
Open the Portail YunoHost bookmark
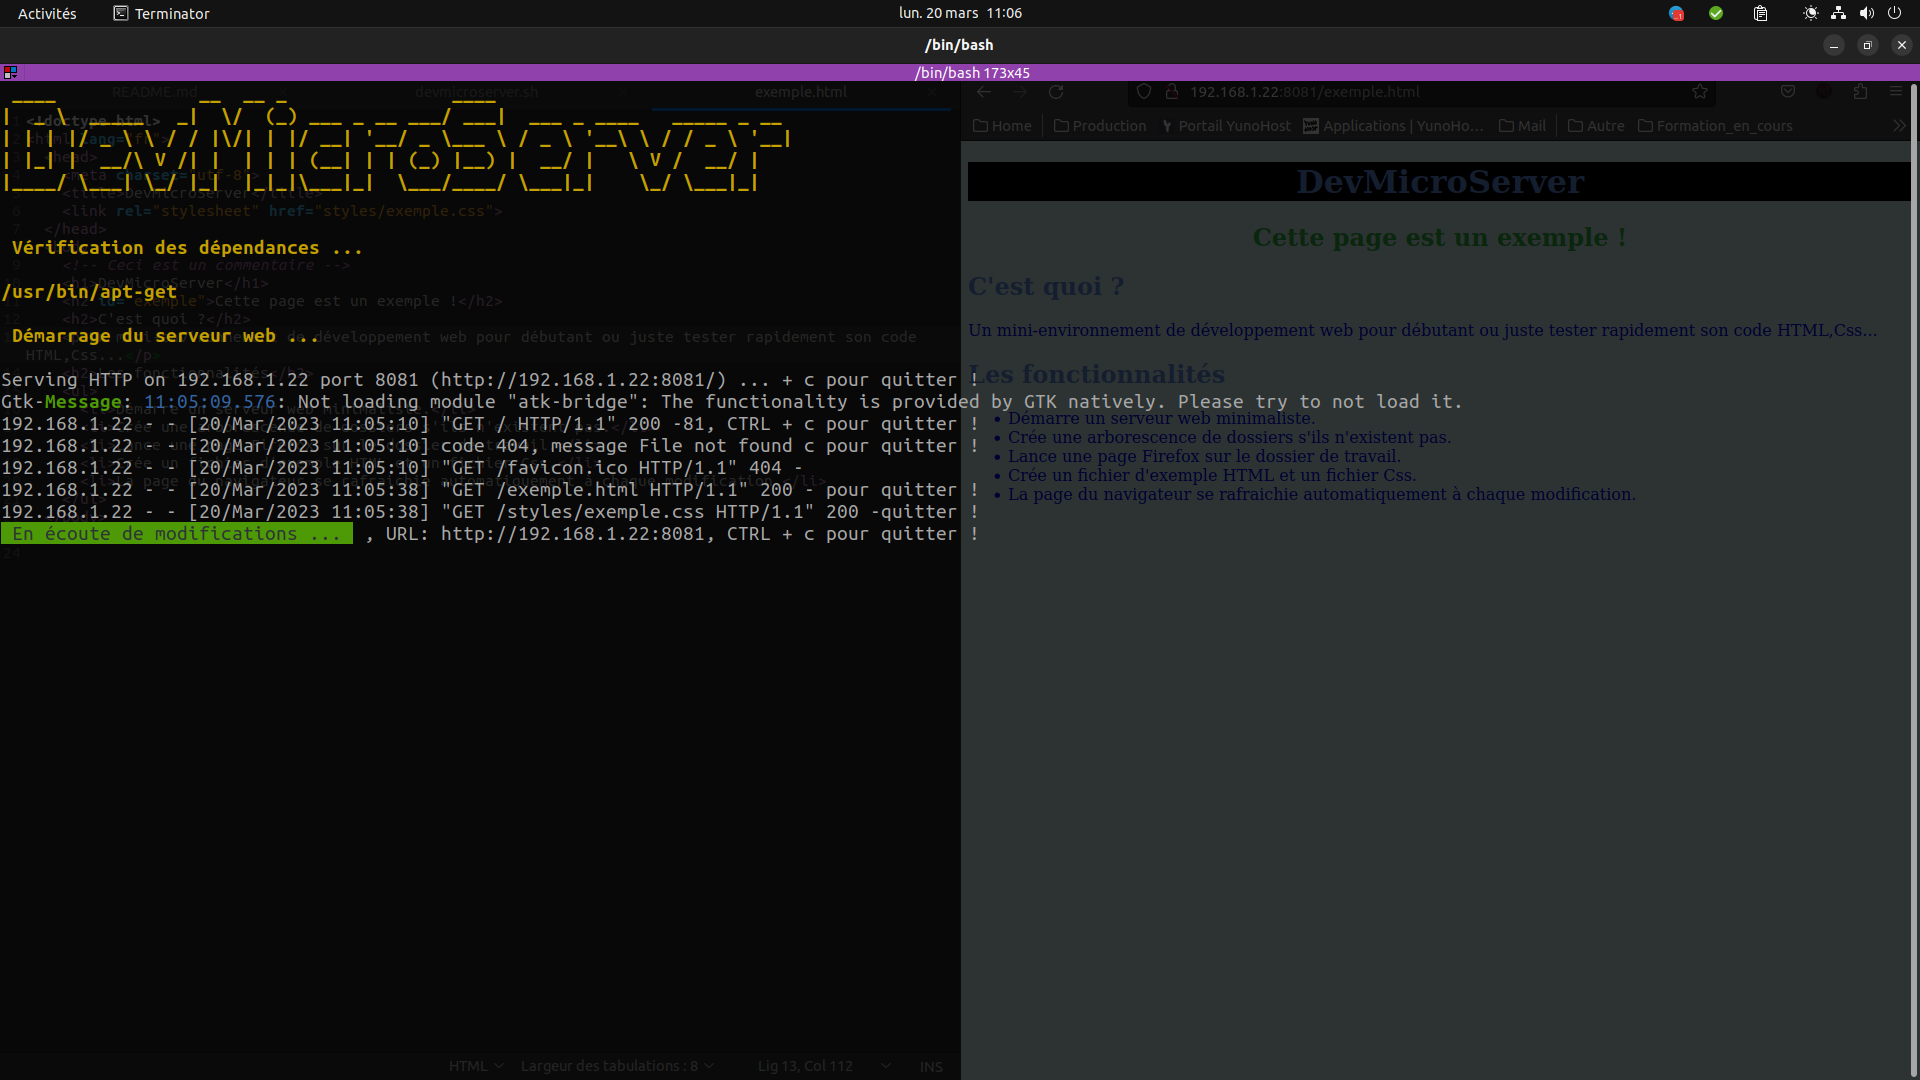click(1226, 126)
